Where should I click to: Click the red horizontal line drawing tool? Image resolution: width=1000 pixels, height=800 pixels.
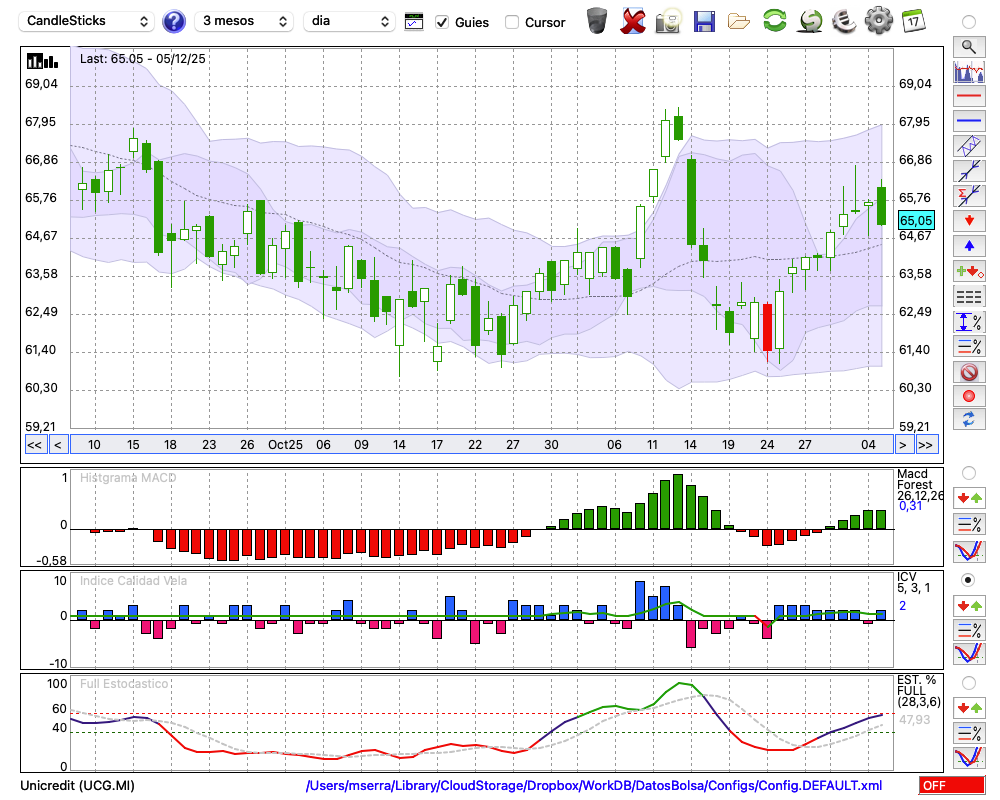pos(968,97)
